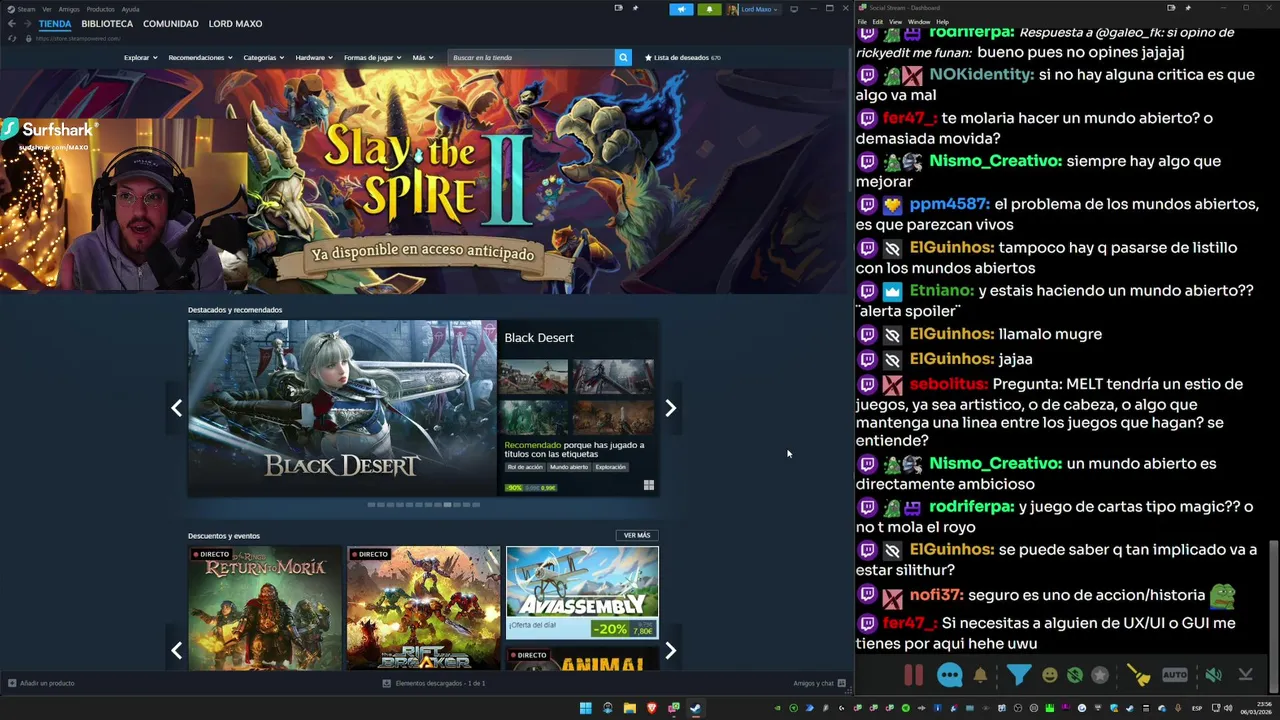This screenshot has height=720, width=1280.
Task: Open the Windows Start button
Action: click(x=585, y=708)
